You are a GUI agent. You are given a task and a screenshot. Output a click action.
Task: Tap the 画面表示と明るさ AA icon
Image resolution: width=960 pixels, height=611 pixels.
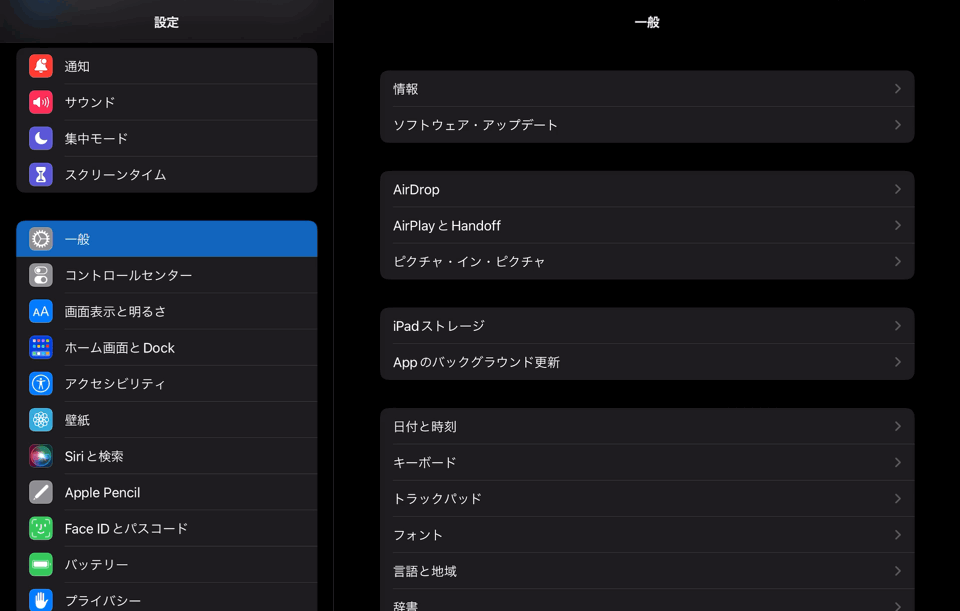pos(41,312)
